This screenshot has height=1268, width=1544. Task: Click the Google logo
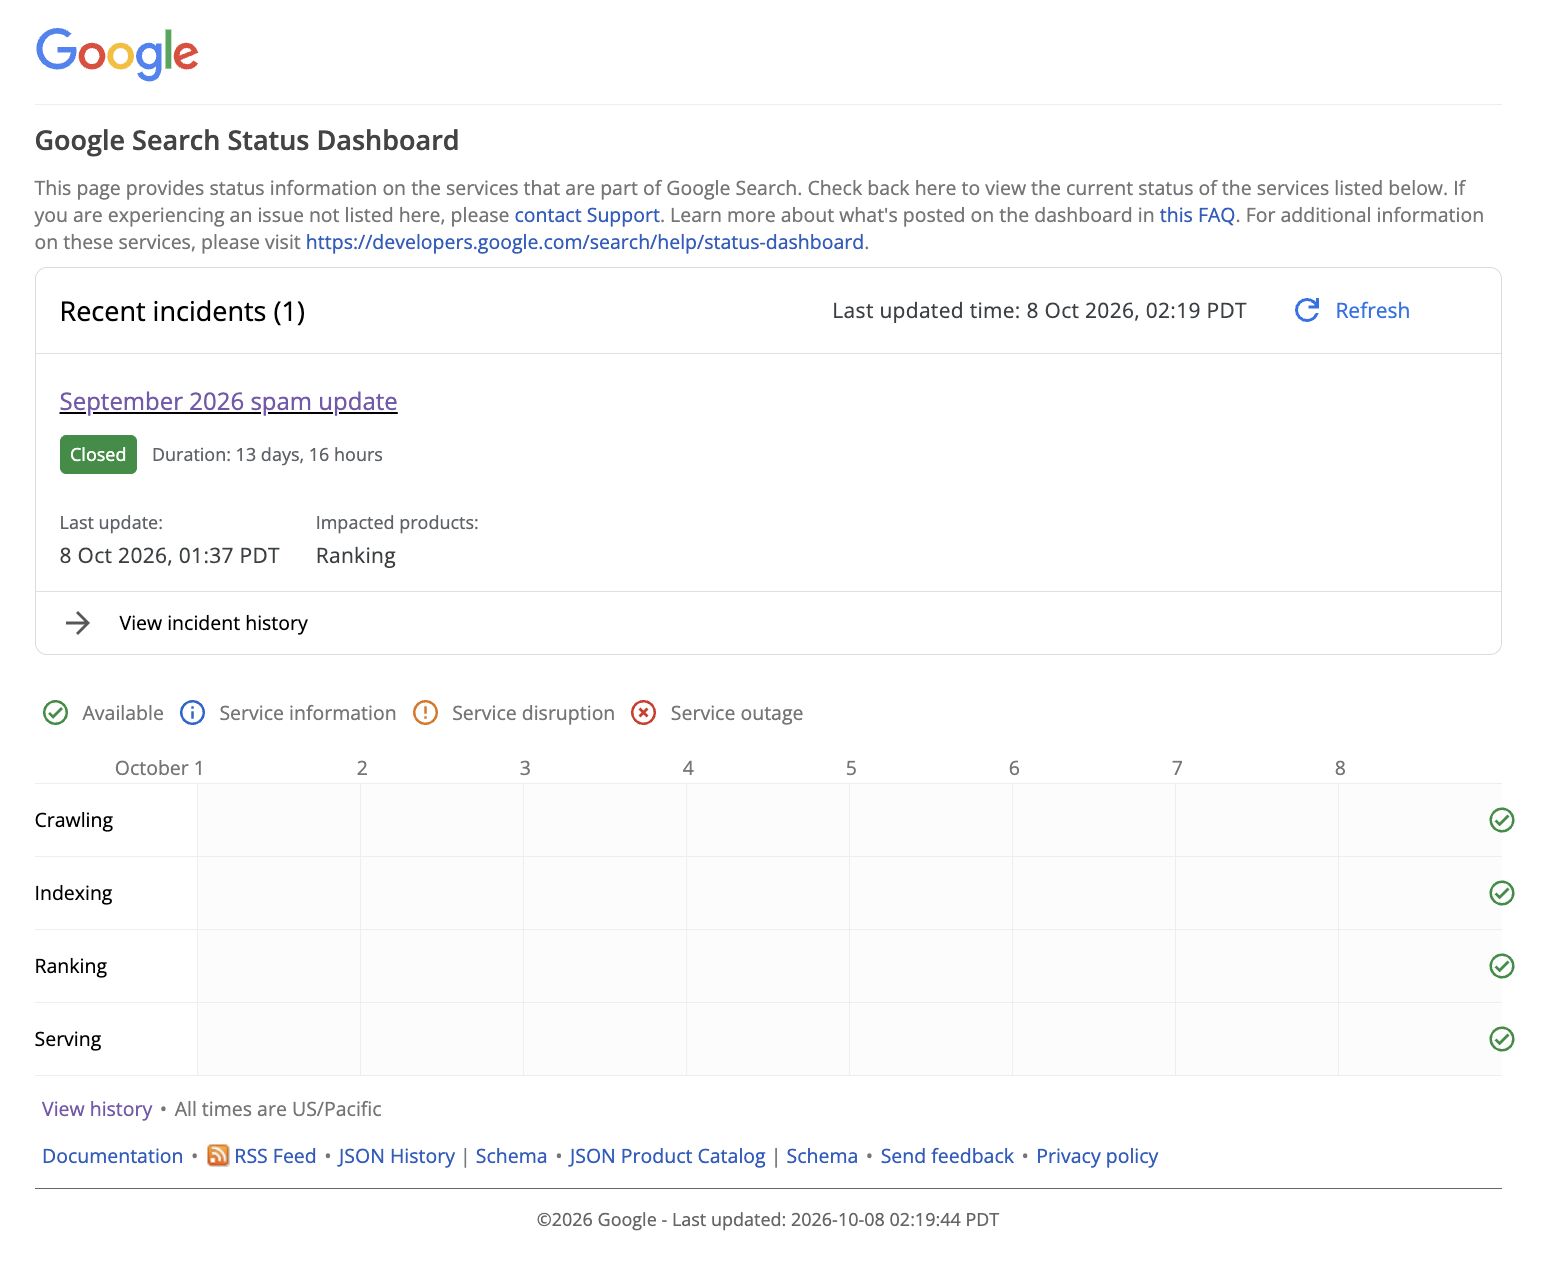point(117,53)
